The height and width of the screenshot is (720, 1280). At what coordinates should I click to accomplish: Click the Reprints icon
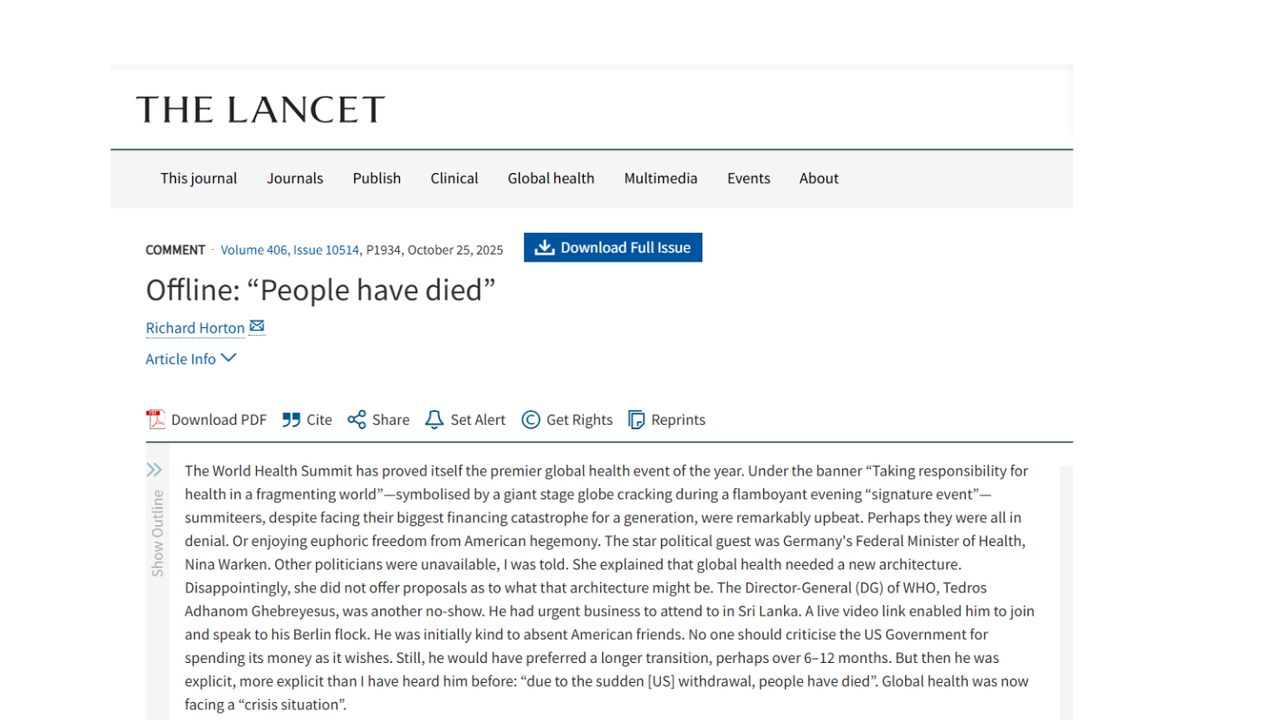(636, 419)
